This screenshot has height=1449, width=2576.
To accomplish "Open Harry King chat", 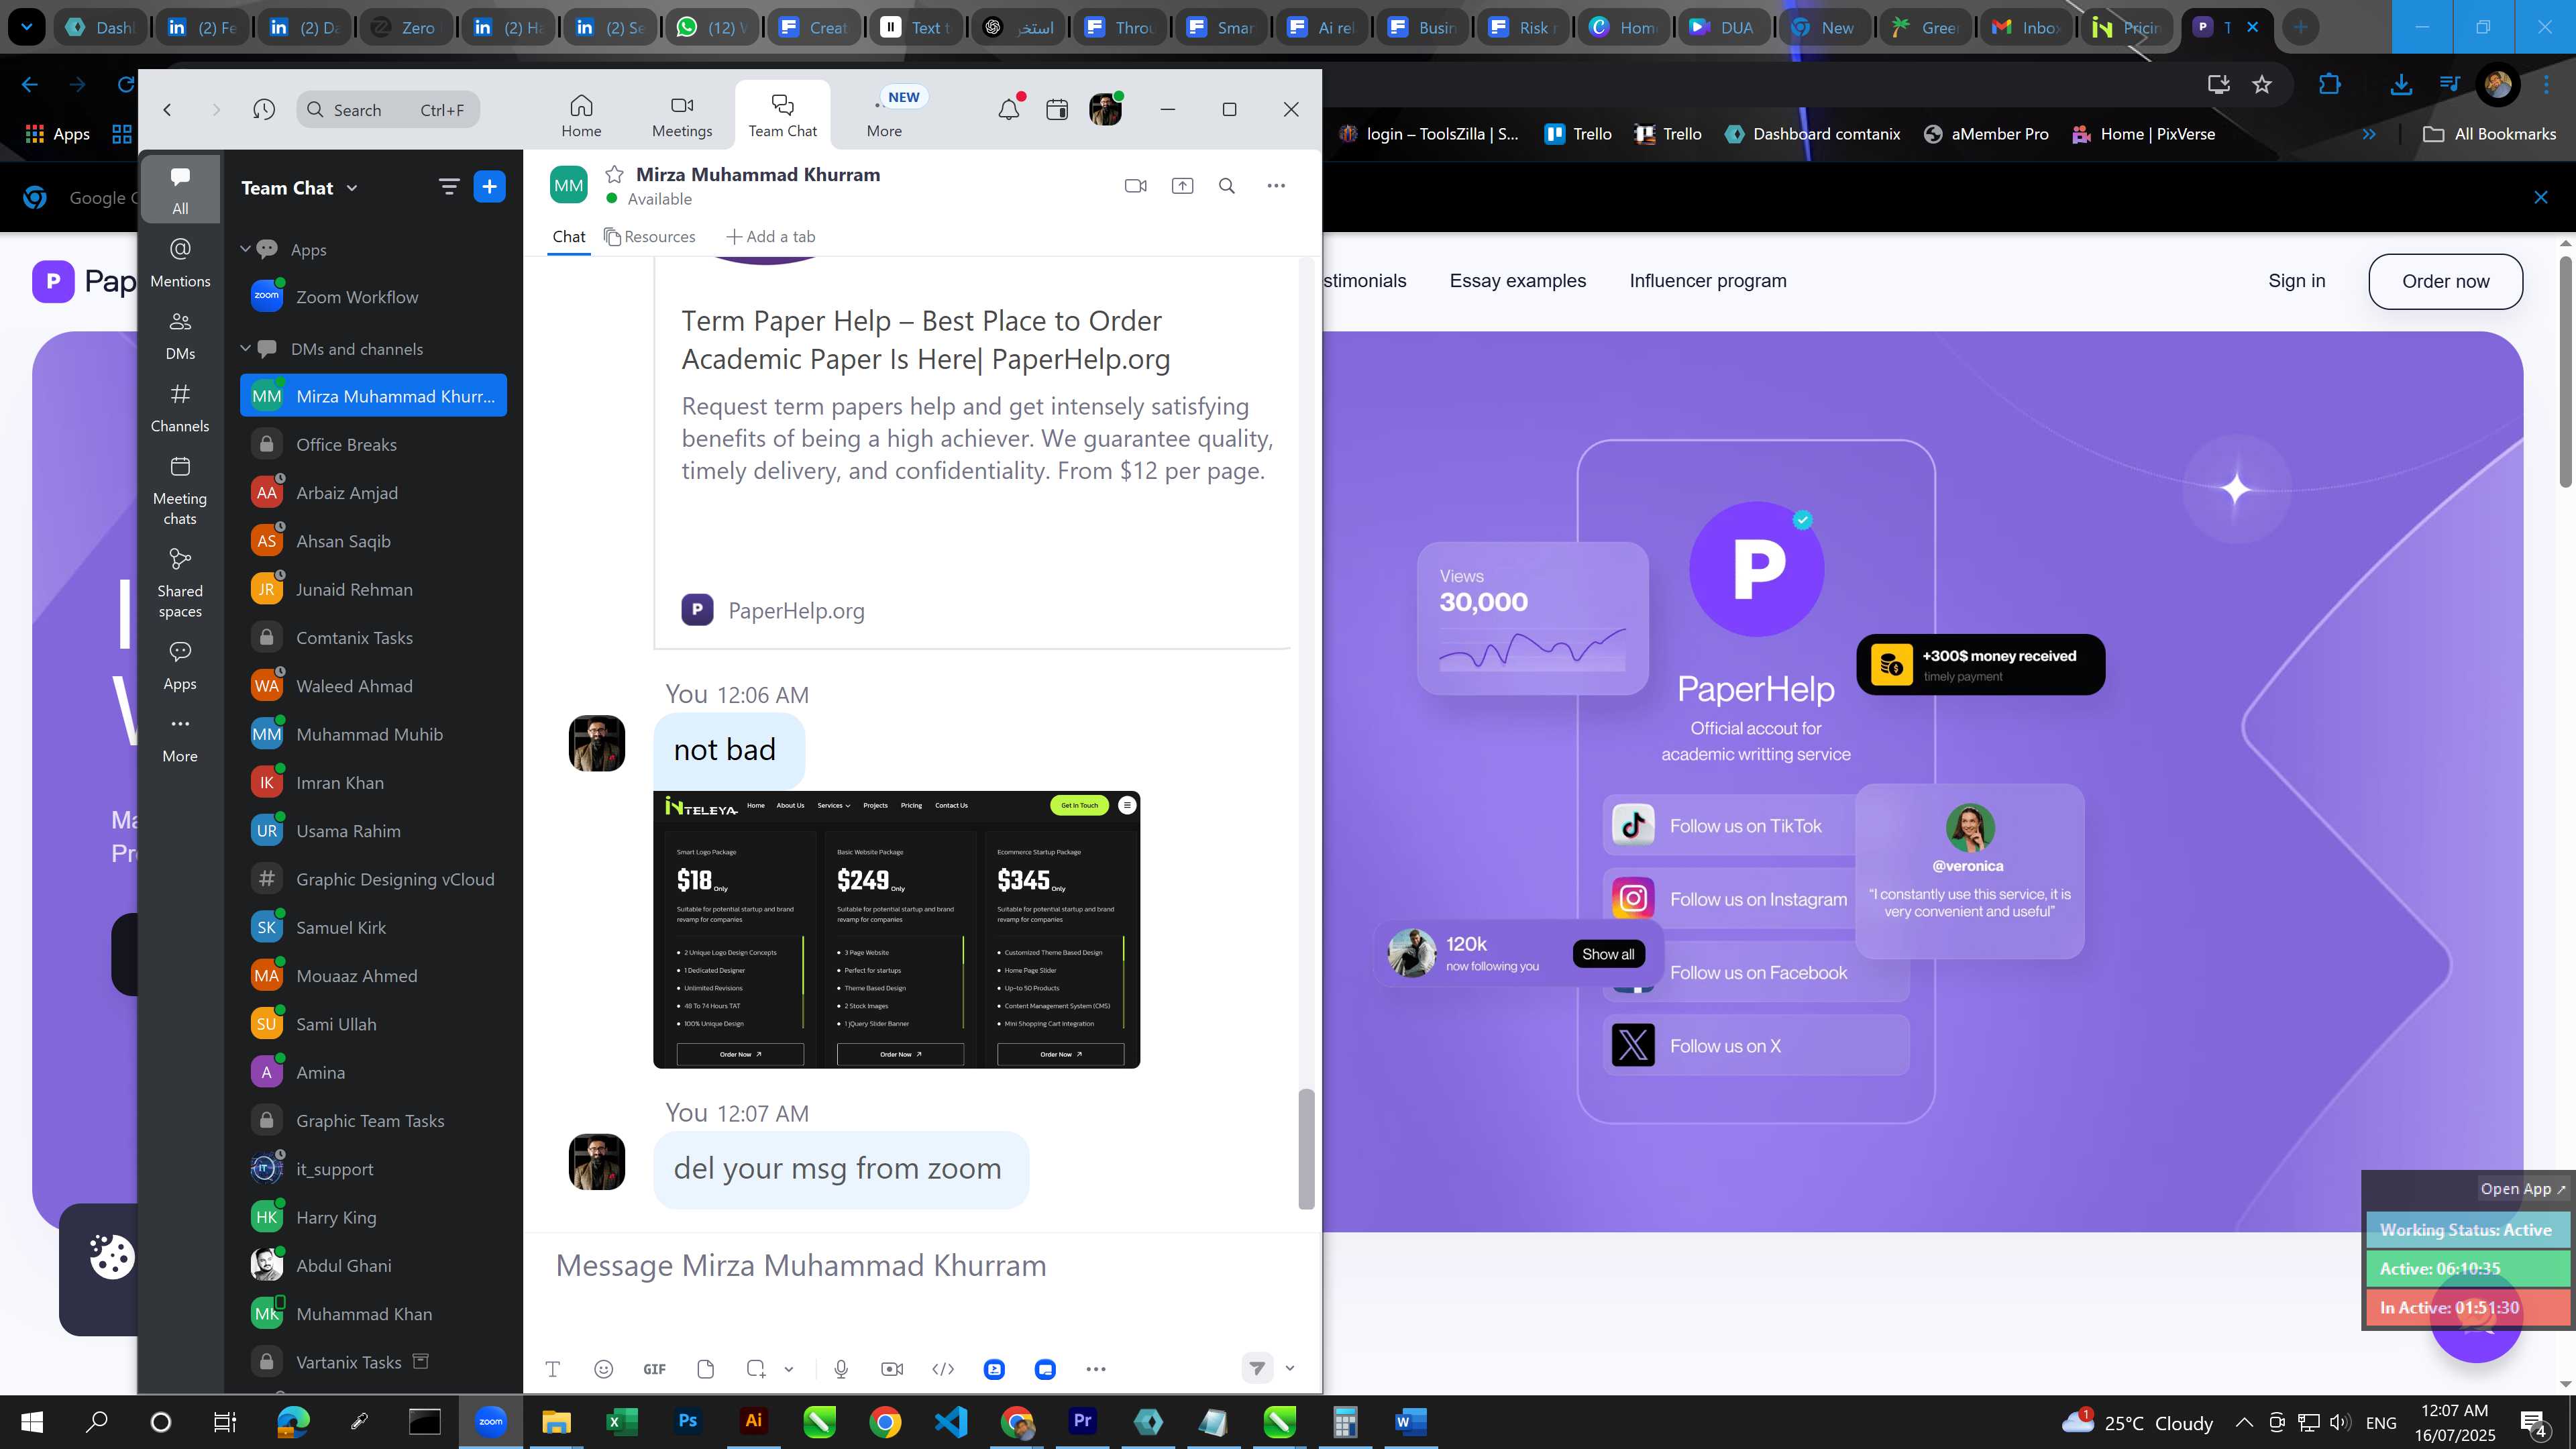I will pos(373,1217).
